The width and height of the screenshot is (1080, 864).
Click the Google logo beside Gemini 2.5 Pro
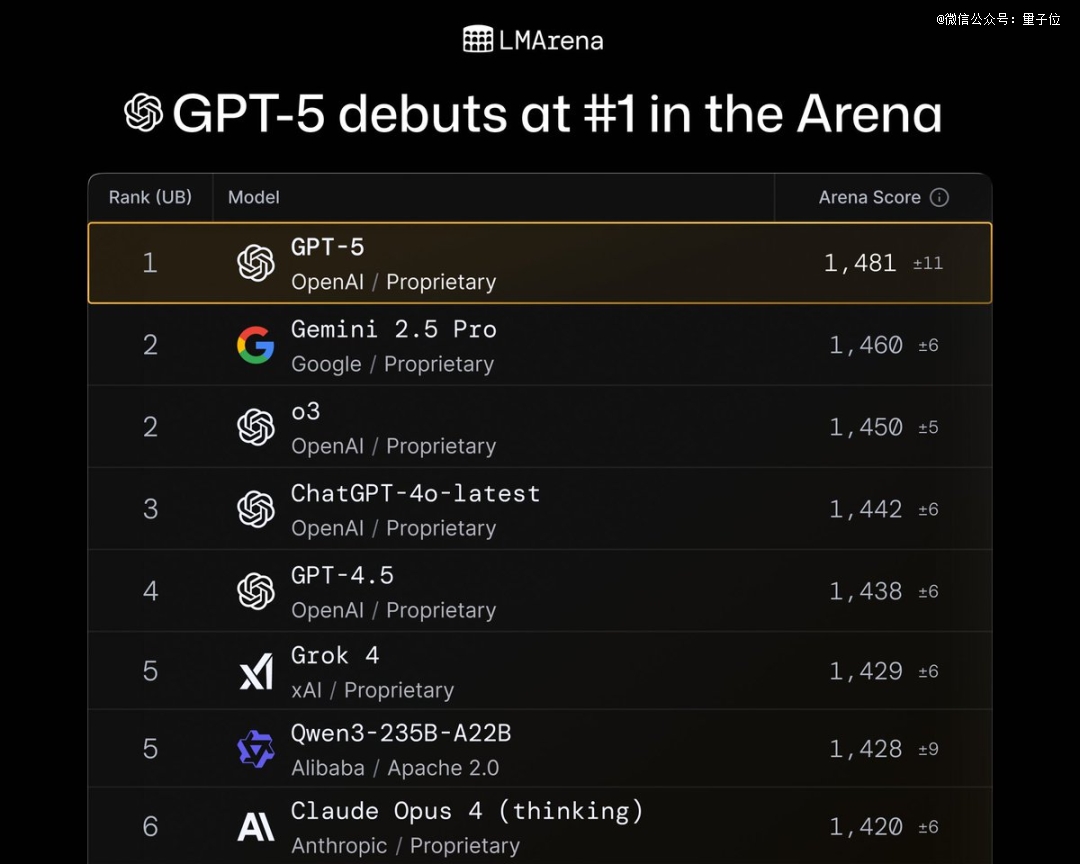(256, 345)
